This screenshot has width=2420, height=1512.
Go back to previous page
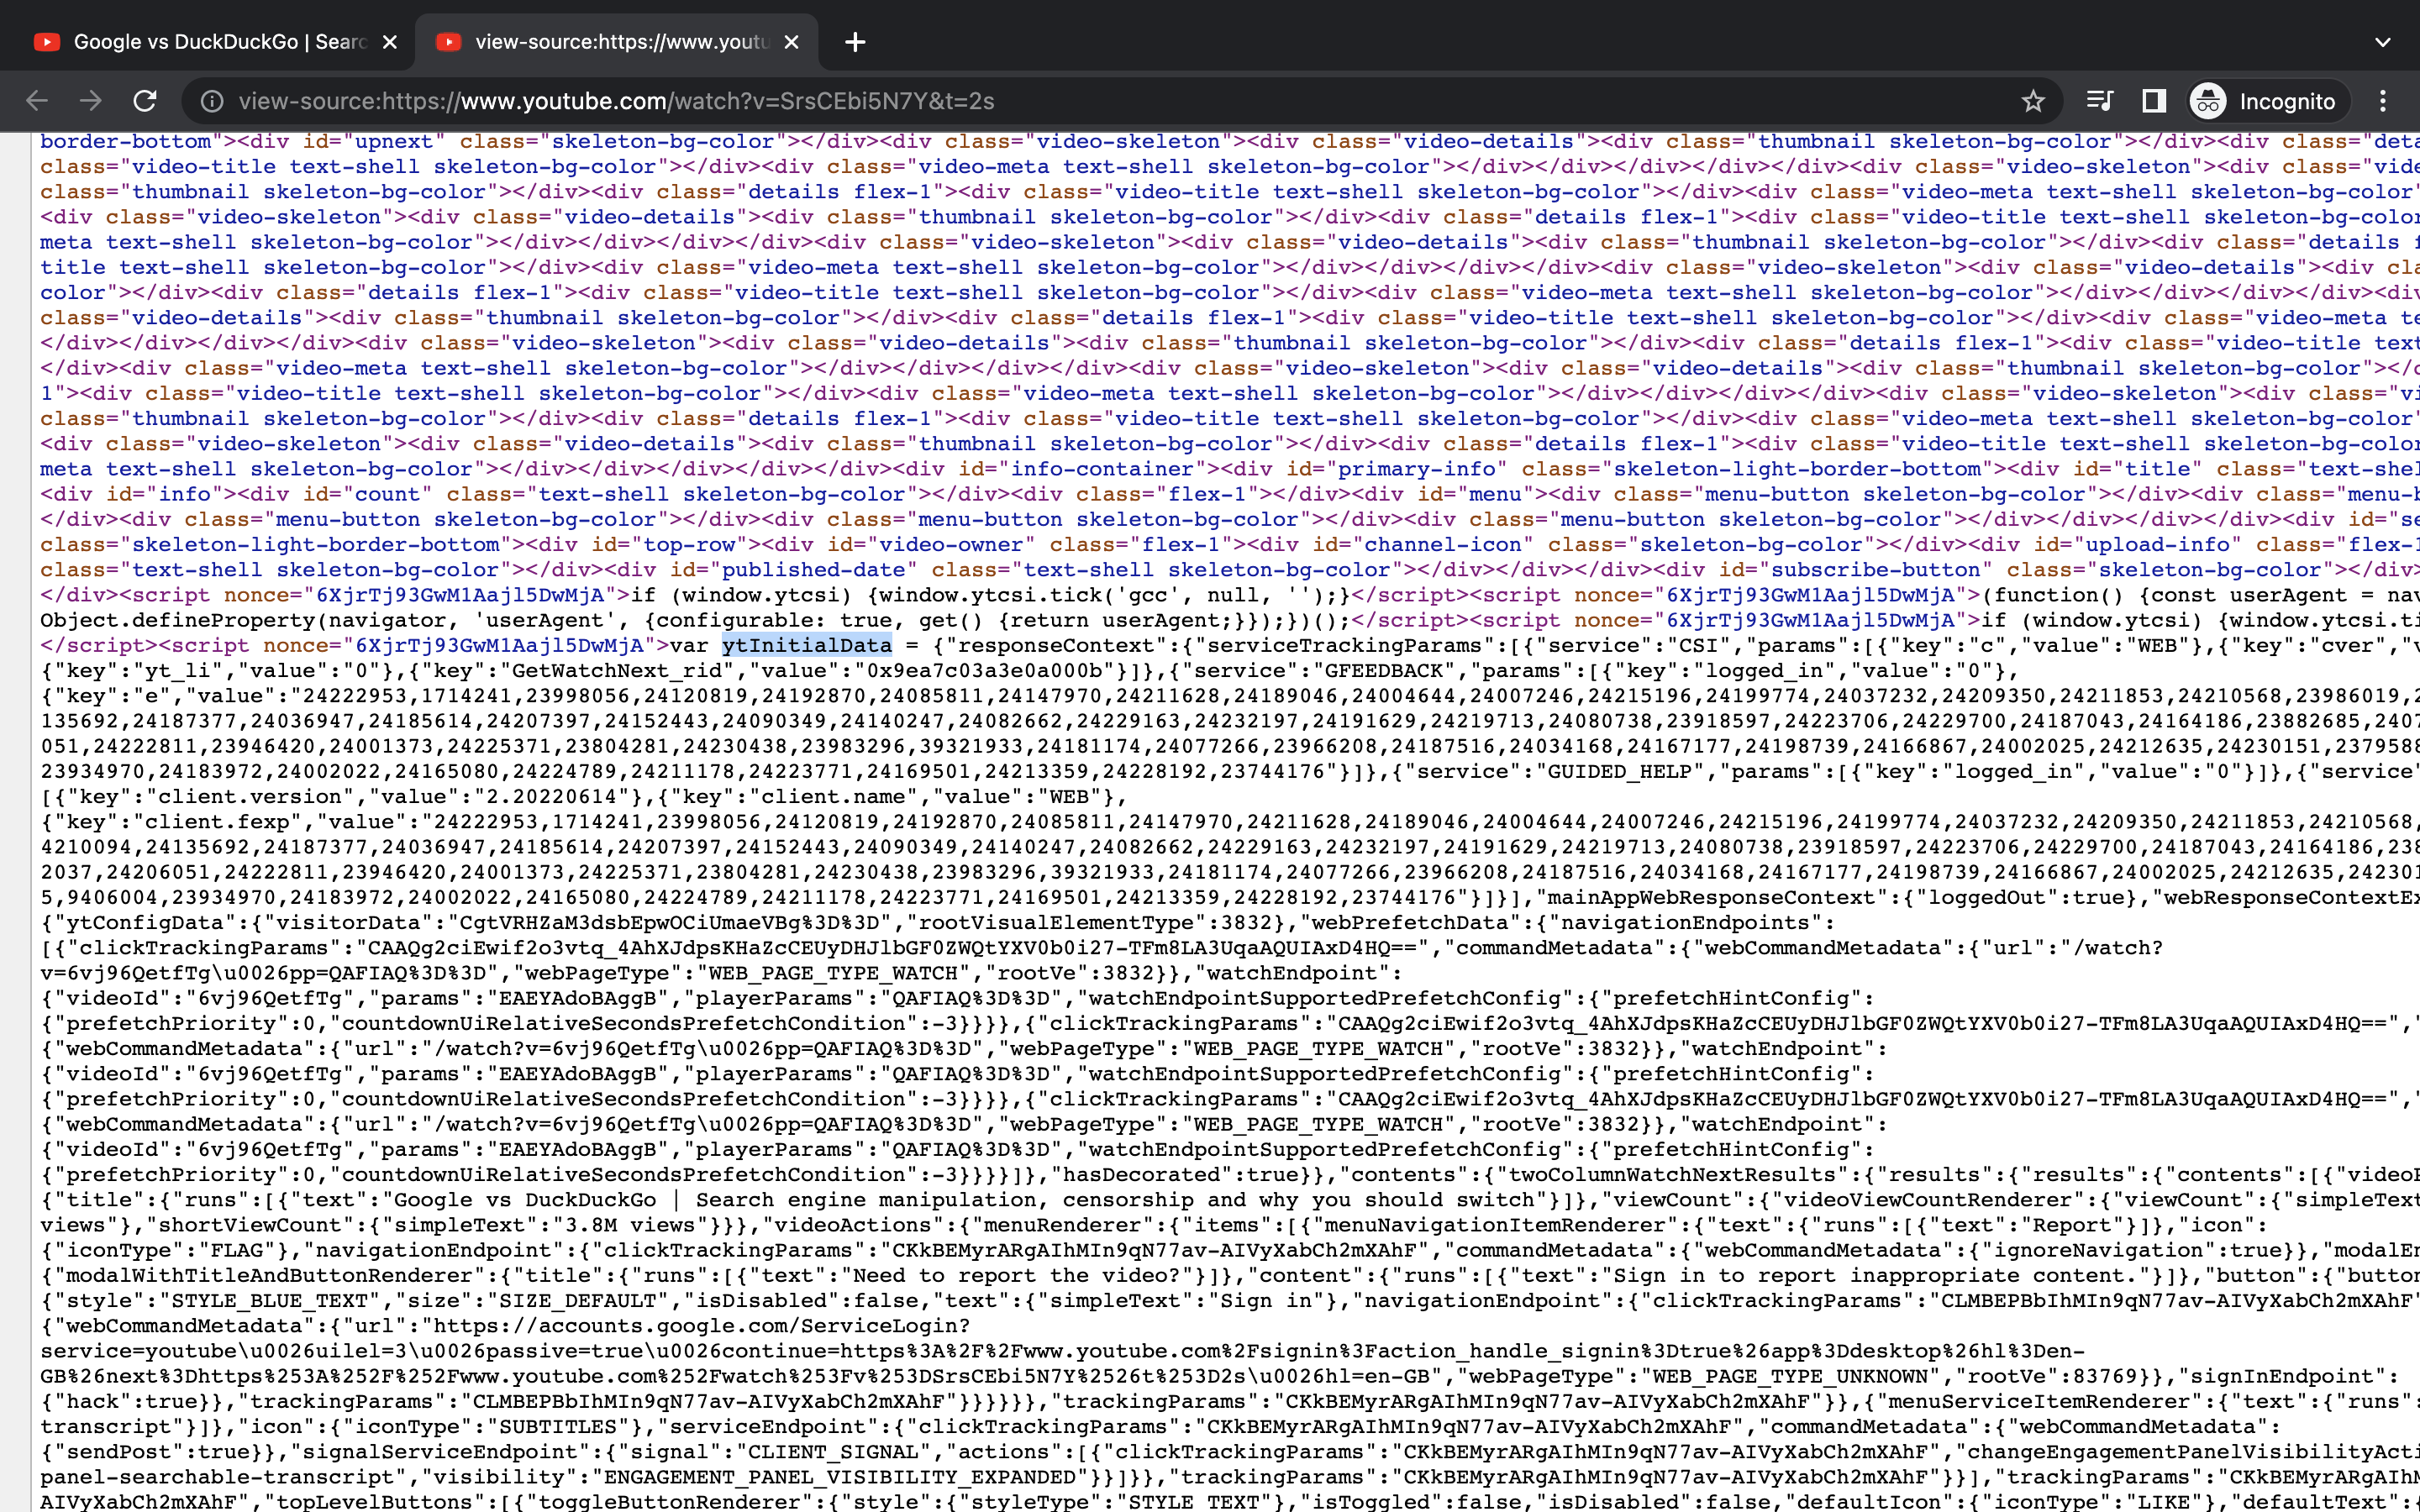[37, 101]
